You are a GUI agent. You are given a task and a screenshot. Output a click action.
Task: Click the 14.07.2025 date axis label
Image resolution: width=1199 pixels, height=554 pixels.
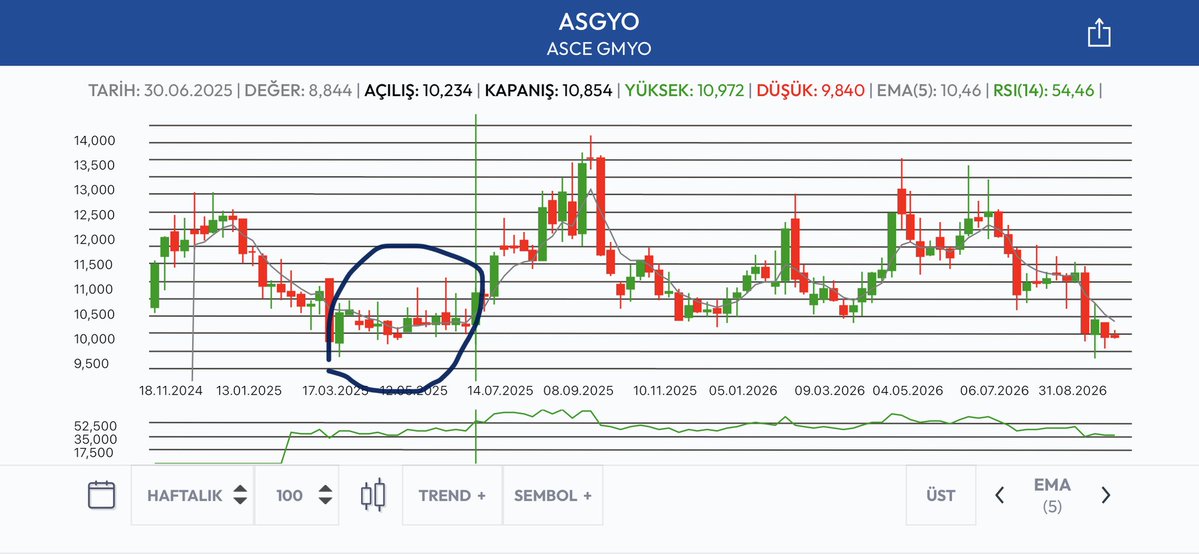(501, 390)
